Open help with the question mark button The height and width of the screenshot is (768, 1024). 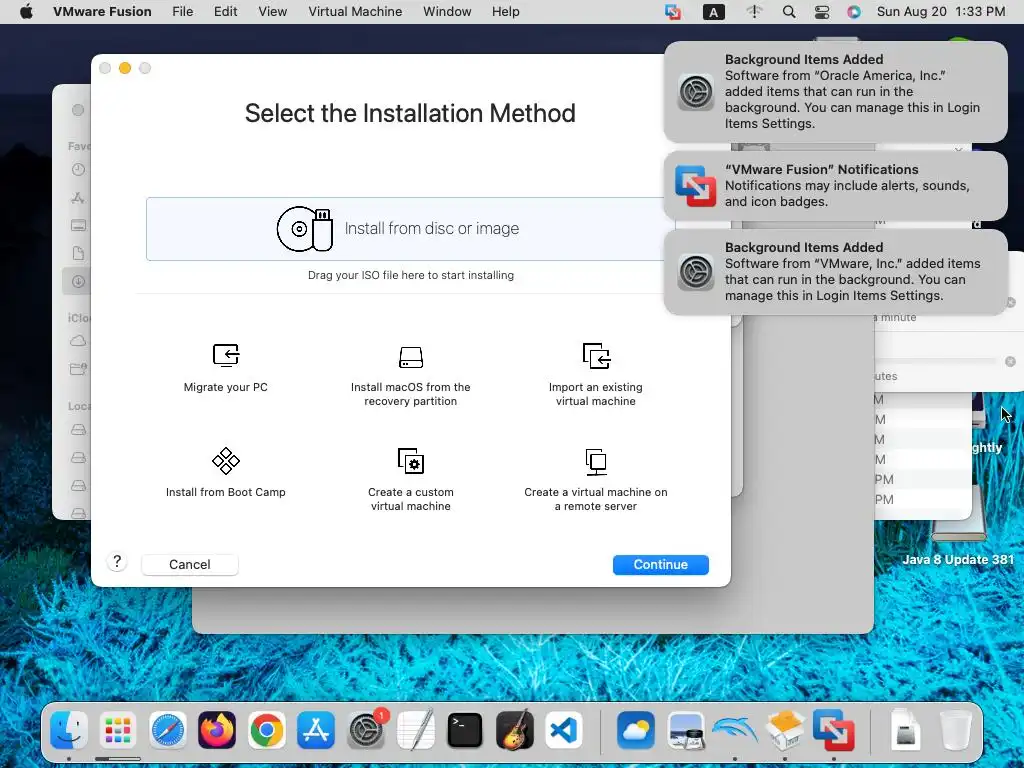click(117, 562)
